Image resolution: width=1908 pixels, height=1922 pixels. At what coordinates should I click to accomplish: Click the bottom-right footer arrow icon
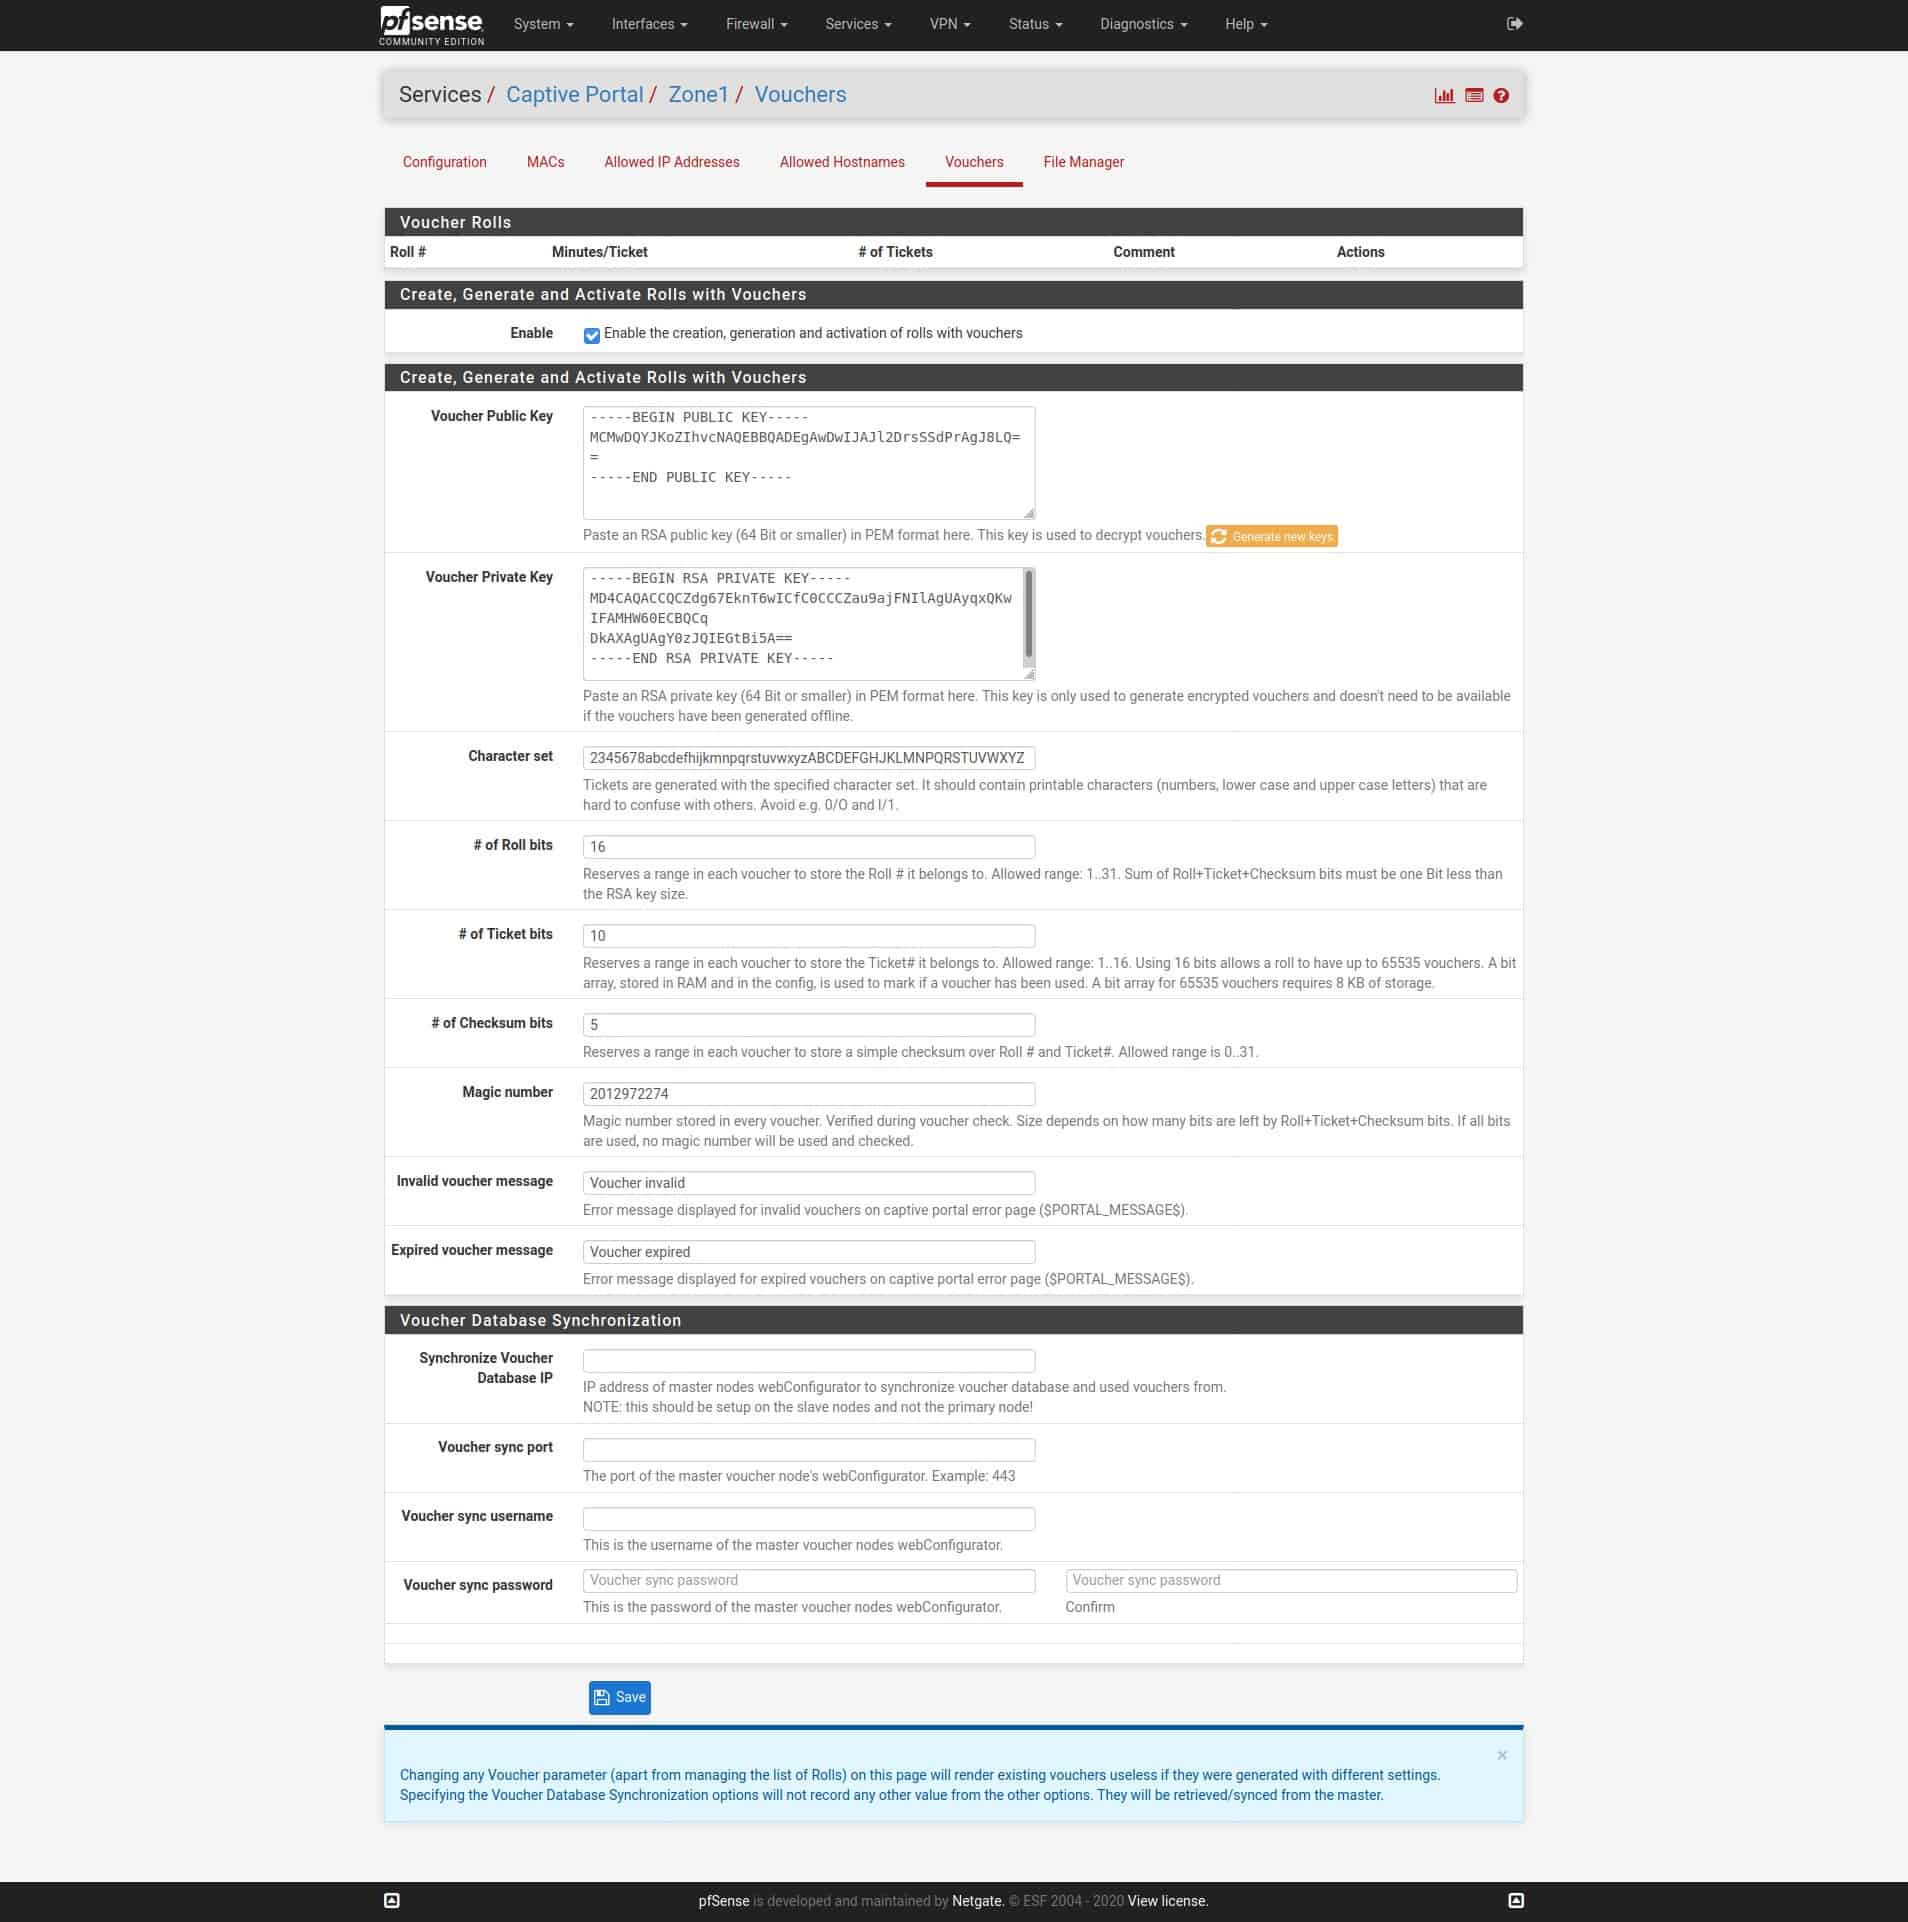1516,1900
